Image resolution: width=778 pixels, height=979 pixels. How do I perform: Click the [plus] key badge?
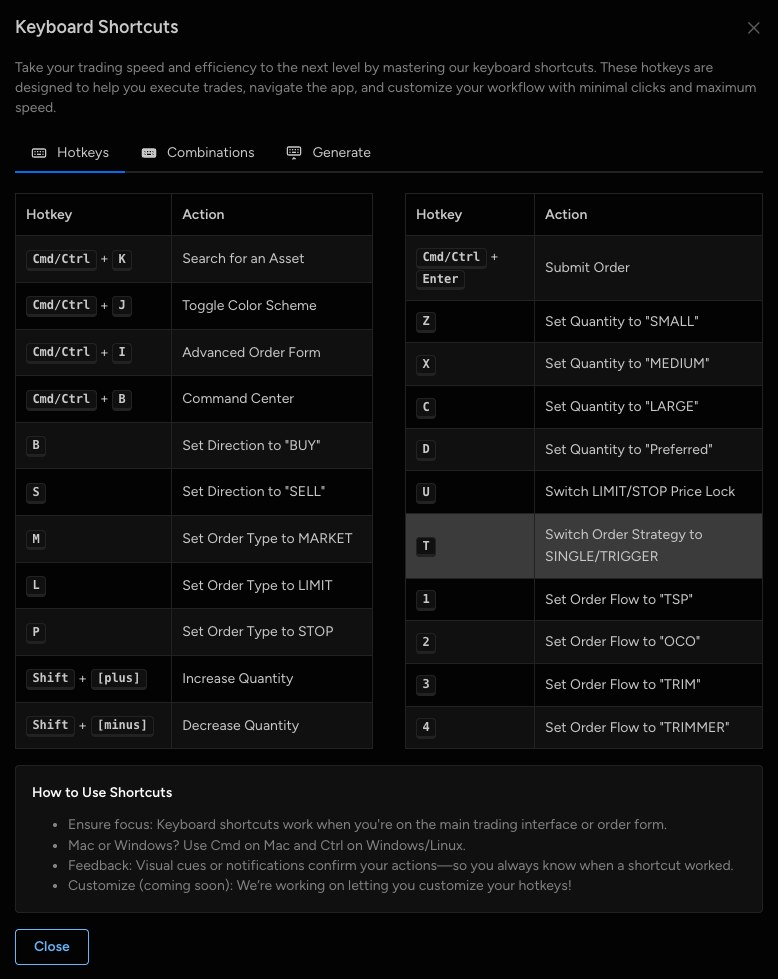point(118,679)
